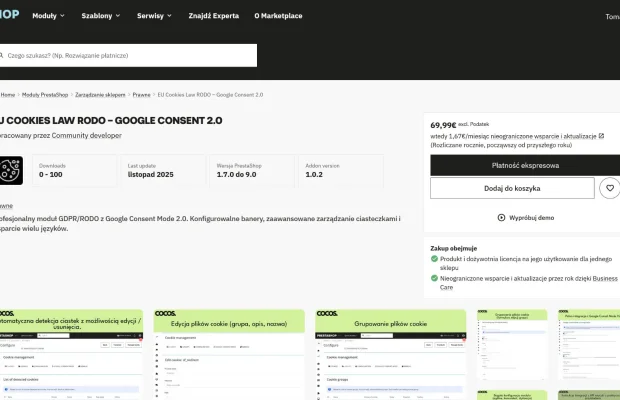Image resolution: width=620 pixels, height=400 pixels.
Task: Open the 'Grupowanie plików cookie' screenshot
Action: click(391, 355)
